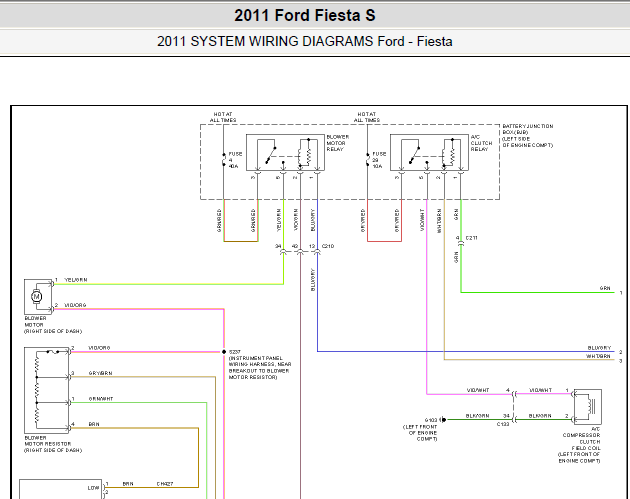Click YEL/GRN label at blower motor pin 1
Viewport: 630px width, 499px height.
click(76, 280)
